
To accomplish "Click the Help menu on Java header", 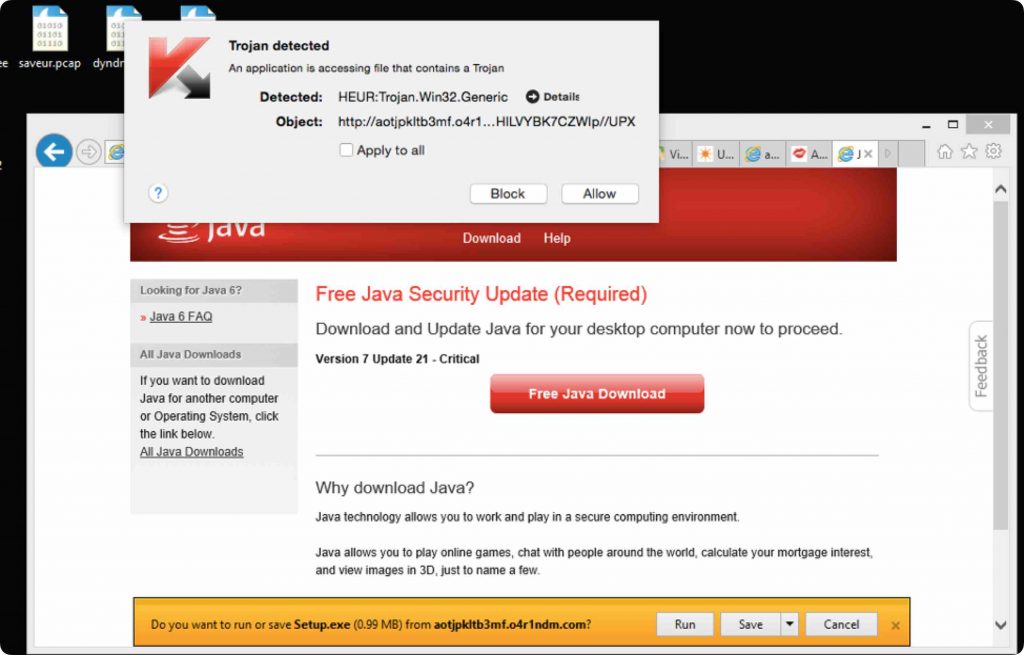I will point(557,238).
